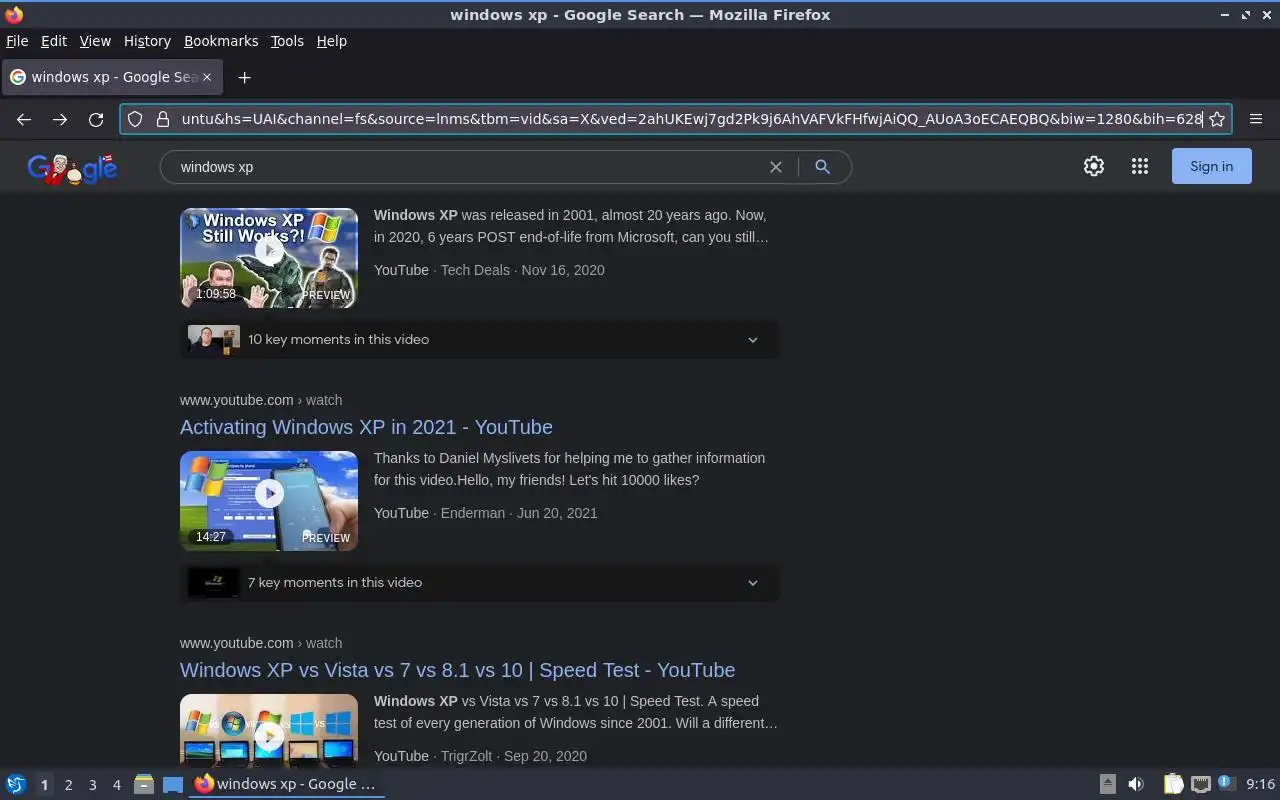
Task: Open the Windows XP Still Works thumbnail
Action: tap(269, 258)
